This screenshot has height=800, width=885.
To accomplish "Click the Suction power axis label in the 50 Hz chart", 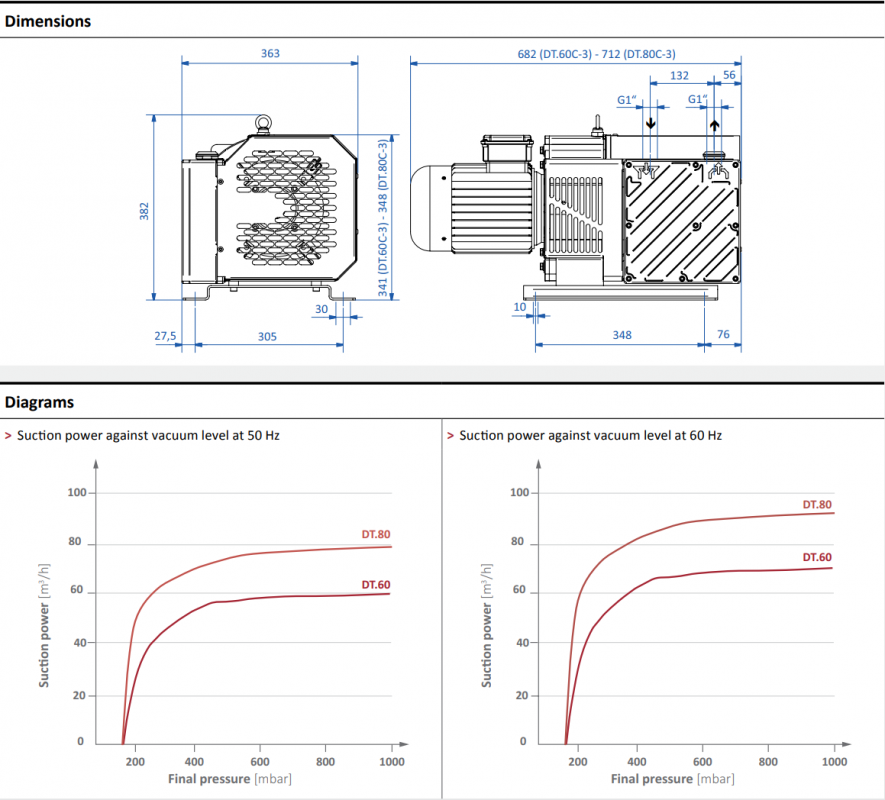I will point(44,626).
